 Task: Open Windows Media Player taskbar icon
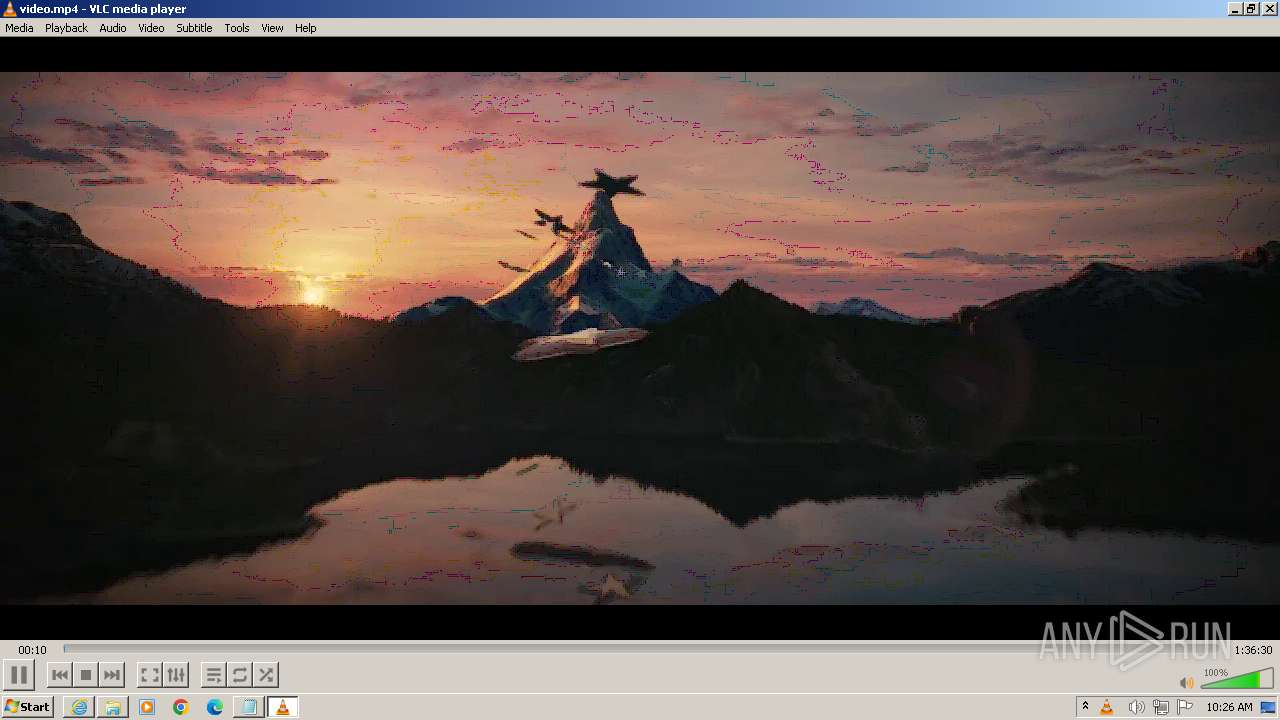coord(147,707)
